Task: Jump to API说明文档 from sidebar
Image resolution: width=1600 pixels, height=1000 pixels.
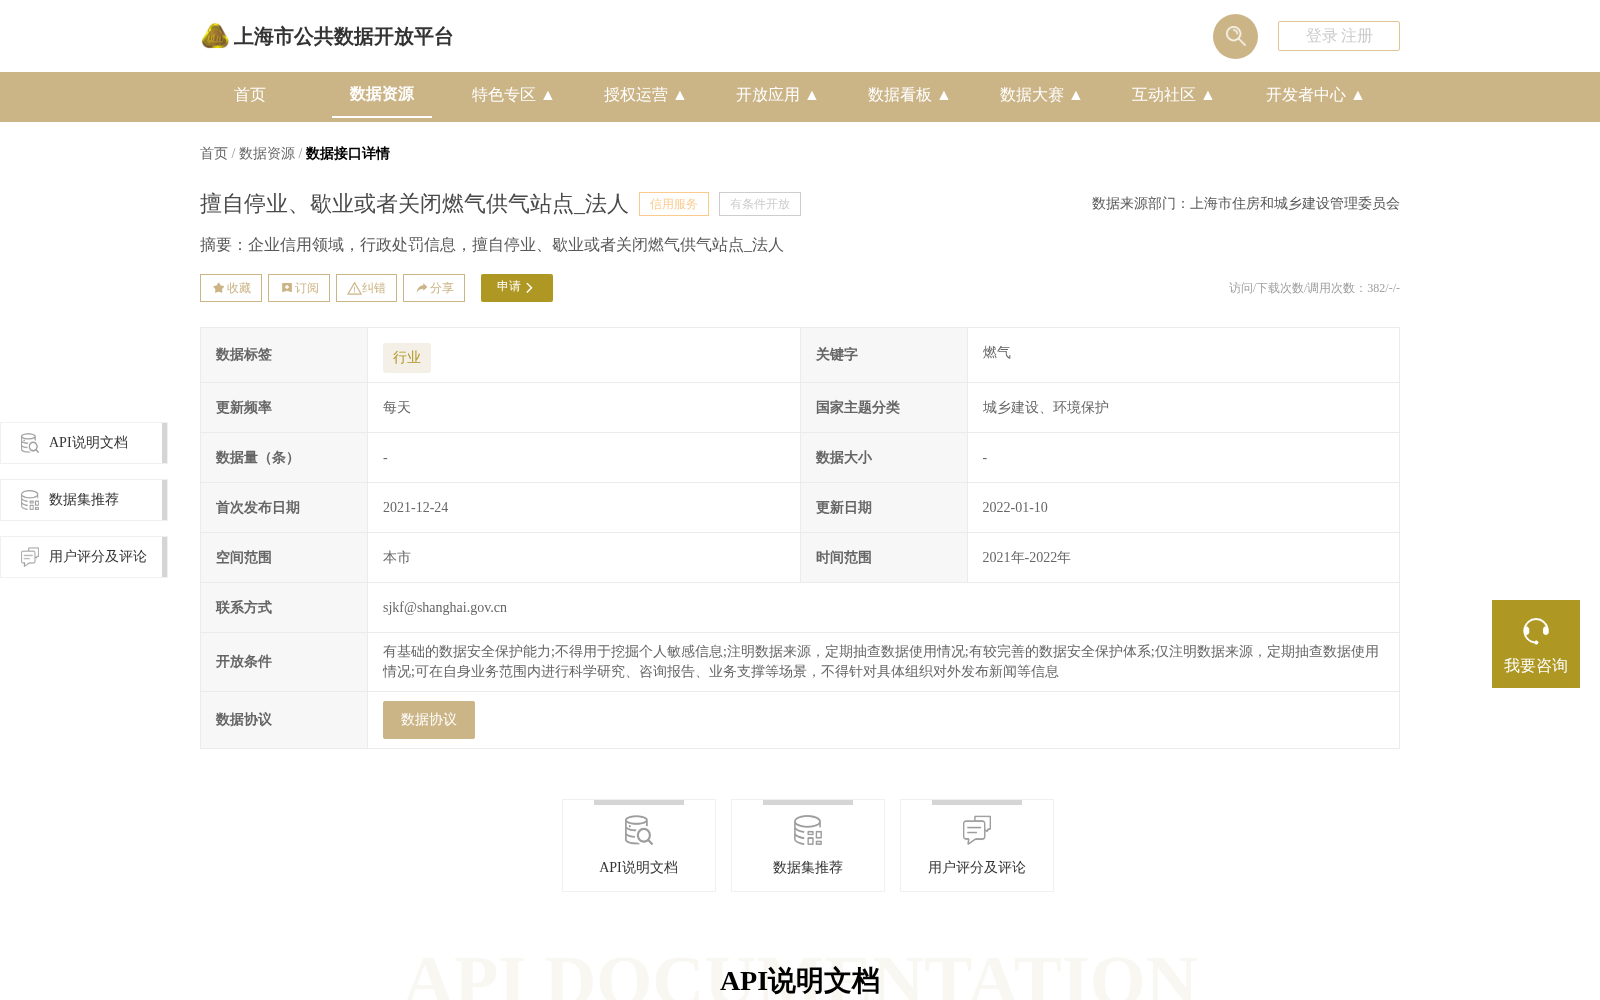Action: pos(84,443)
